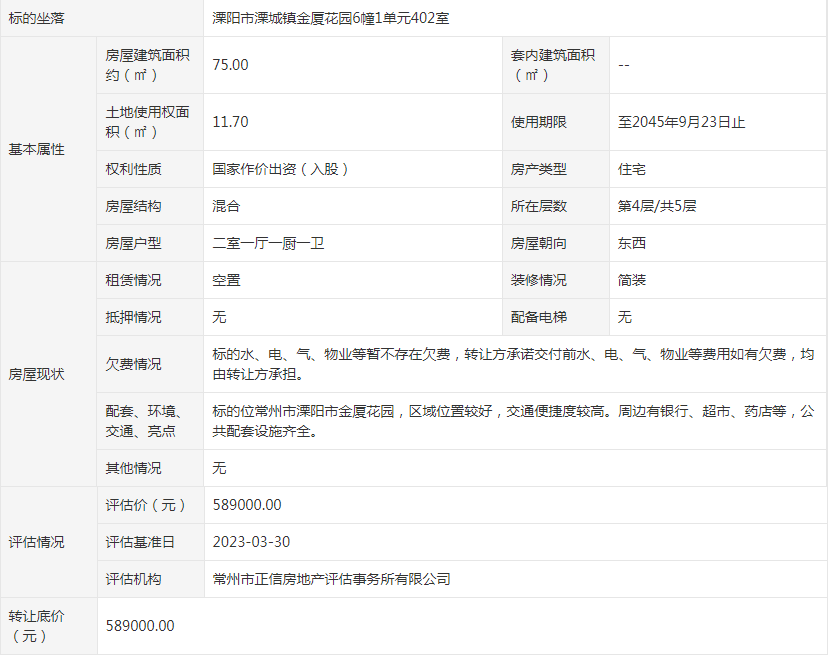Click the 配备电梯 label
The width and height of the screenshot is (828, 655).
pos(539,317)
